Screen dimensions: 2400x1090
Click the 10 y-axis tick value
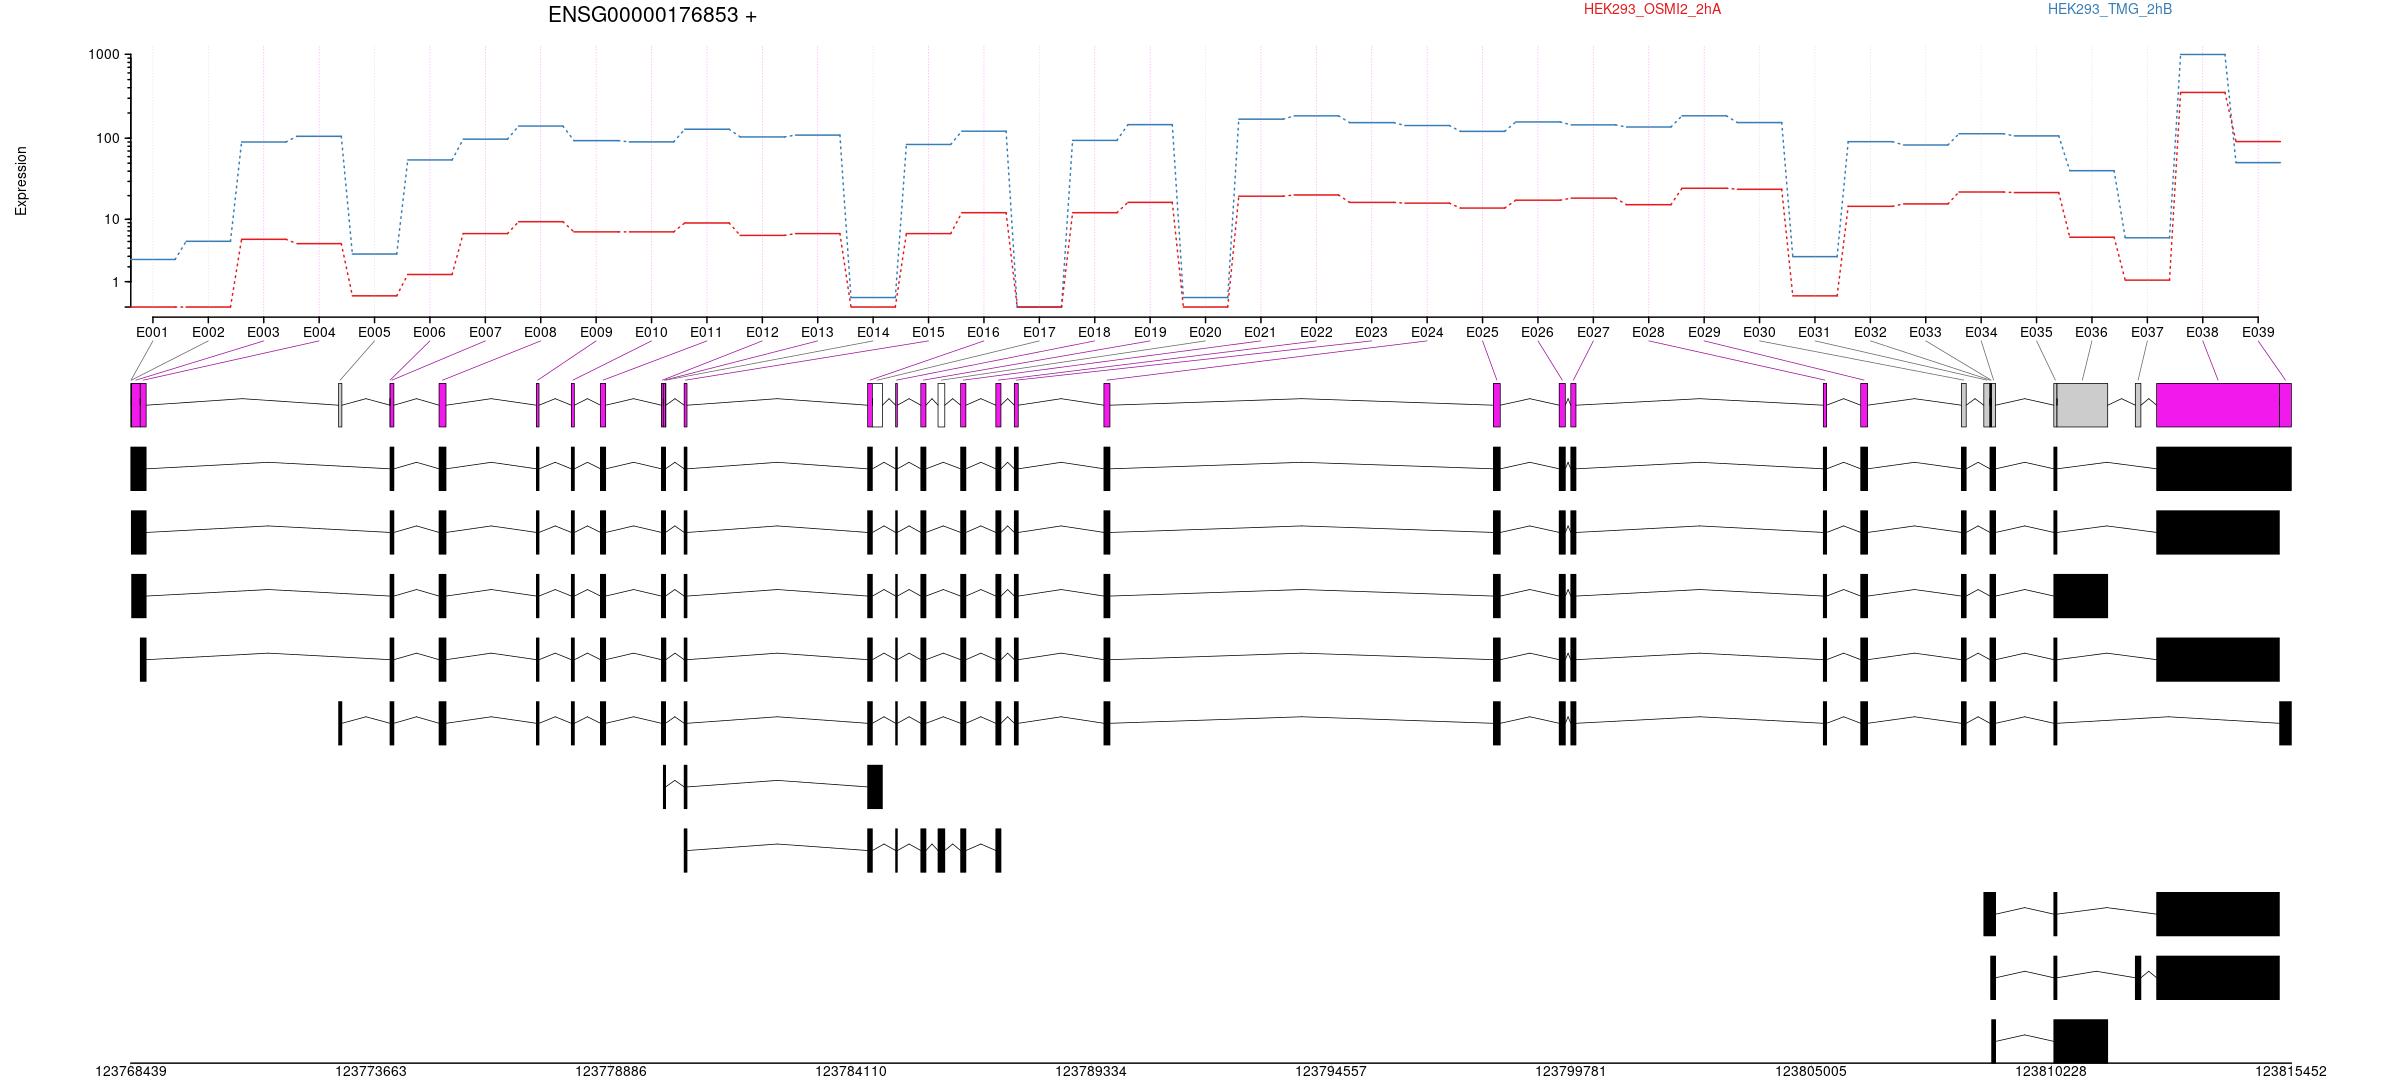(x=112, y=220)
